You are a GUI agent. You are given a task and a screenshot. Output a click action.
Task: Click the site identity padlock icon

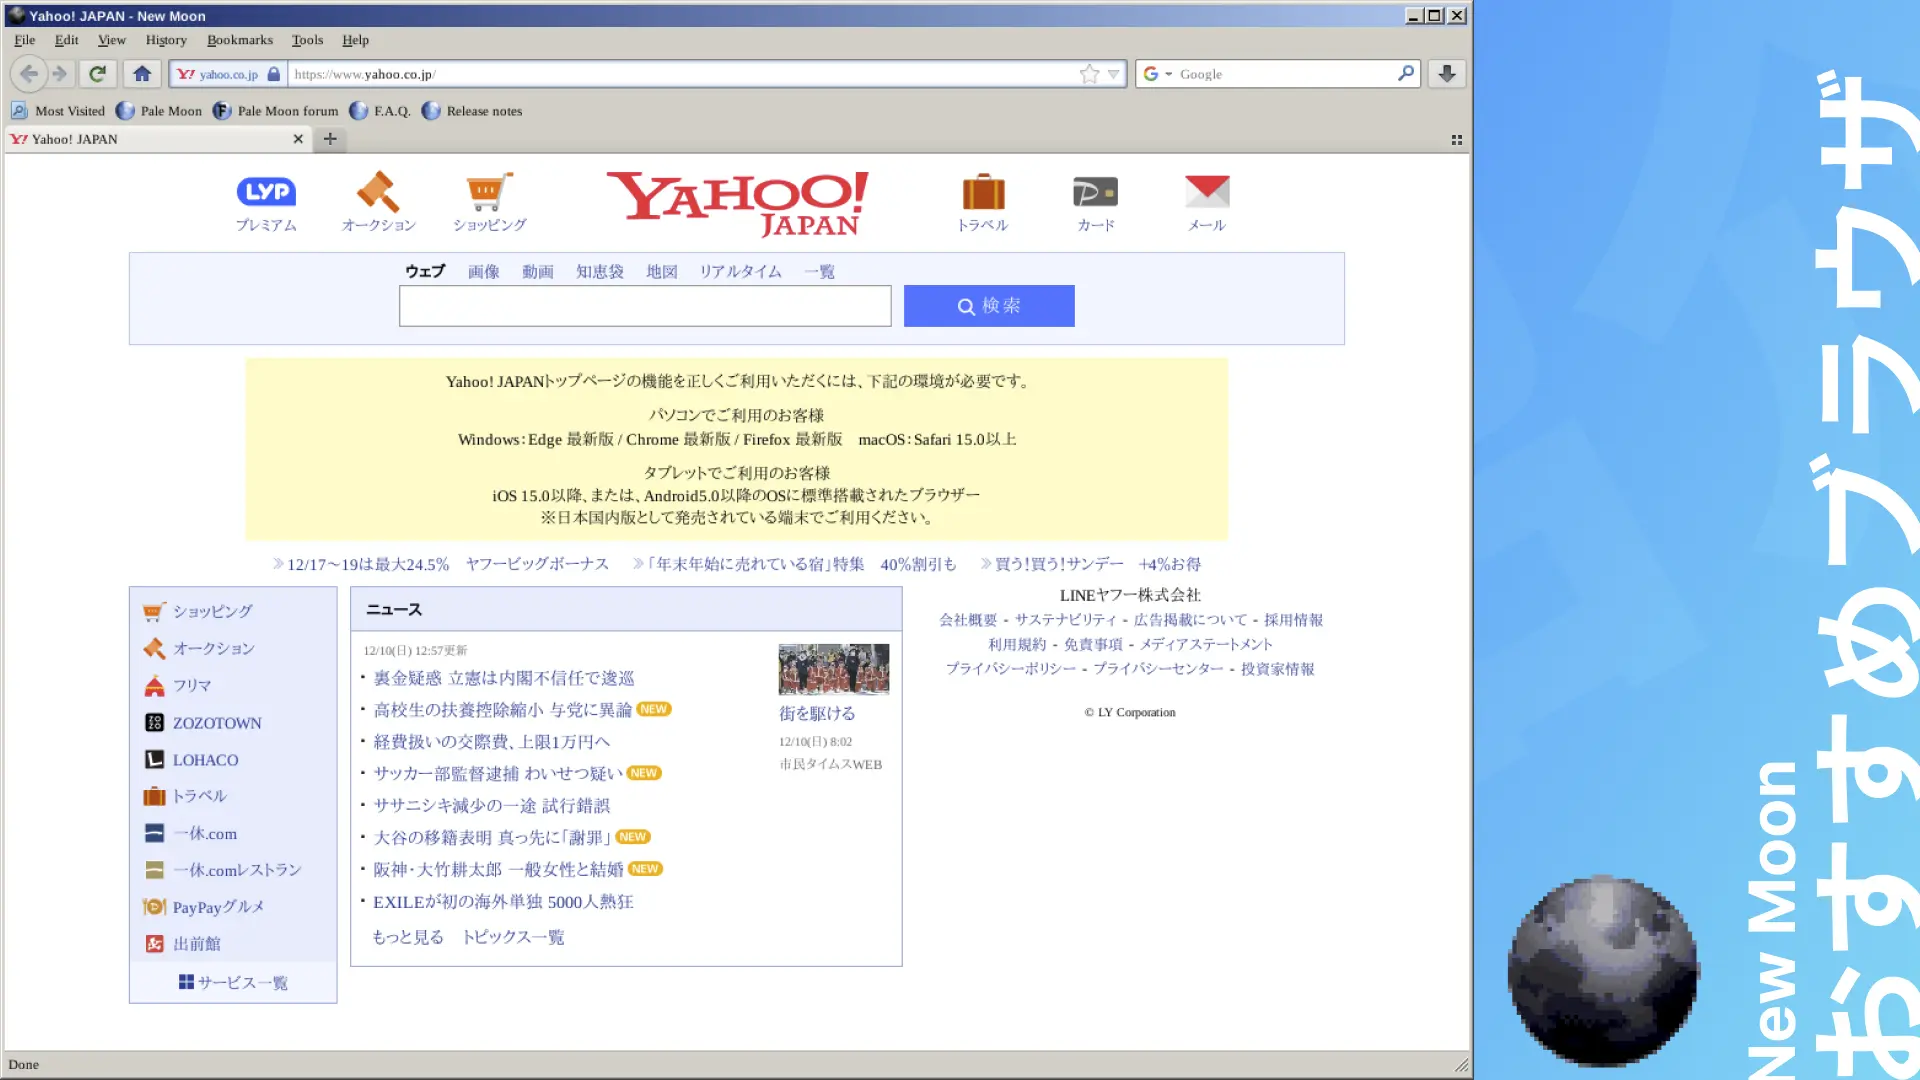coord(274,73)
